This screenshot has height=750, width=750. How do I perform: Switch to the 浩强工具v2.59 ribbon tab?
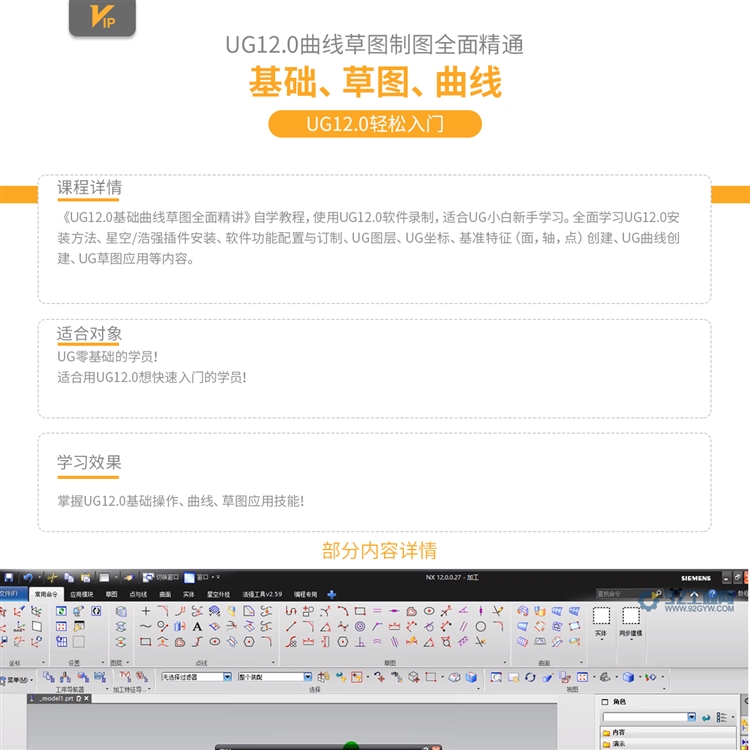(x=262, y=595)
